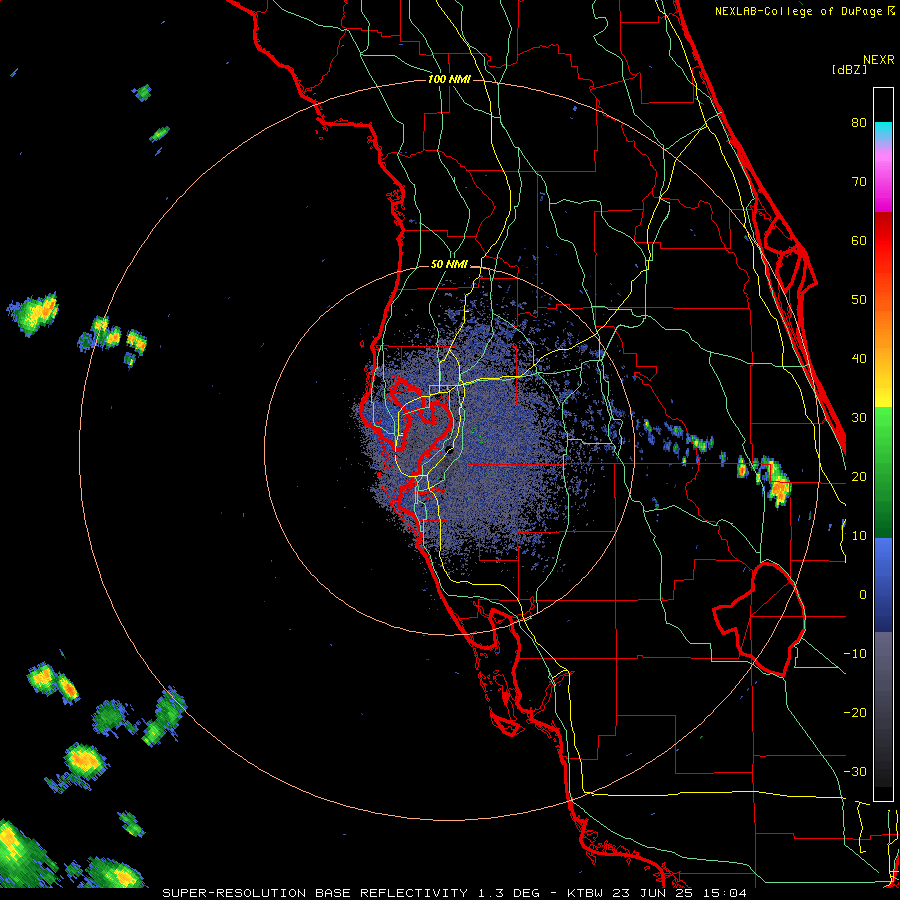900x900 pixels.
Task: Click the -10 value on the dBZ scale
Action: click(x=855, y=654)
